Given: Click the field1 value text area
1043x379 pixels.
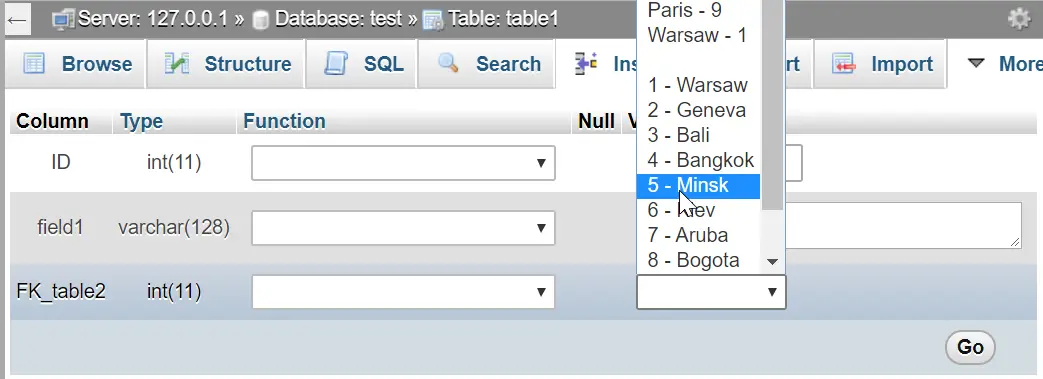Looking at the screenshot, I should (903, 226).
